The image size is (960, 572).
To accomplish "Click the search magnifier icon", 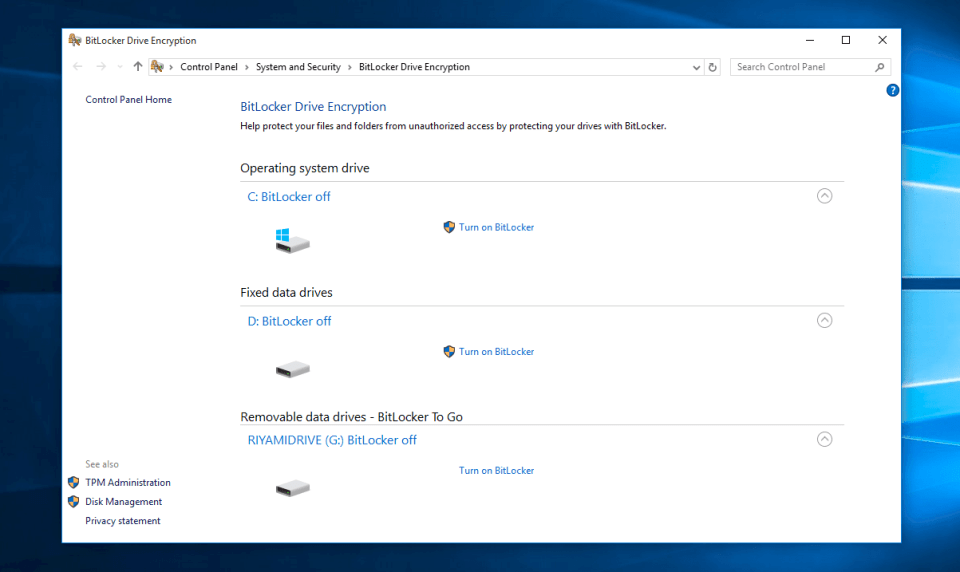I will (x=880, y=67).
